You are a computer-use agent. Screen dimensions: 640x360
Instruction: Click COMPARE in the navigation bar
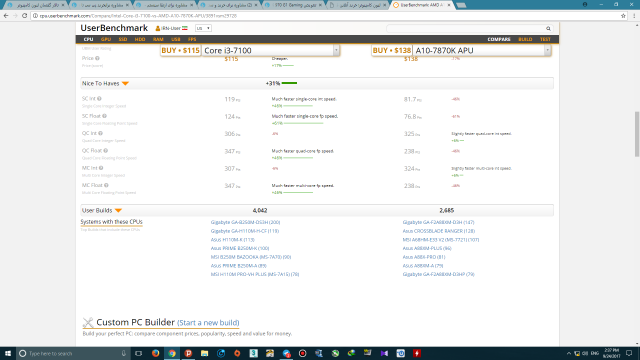499,39
